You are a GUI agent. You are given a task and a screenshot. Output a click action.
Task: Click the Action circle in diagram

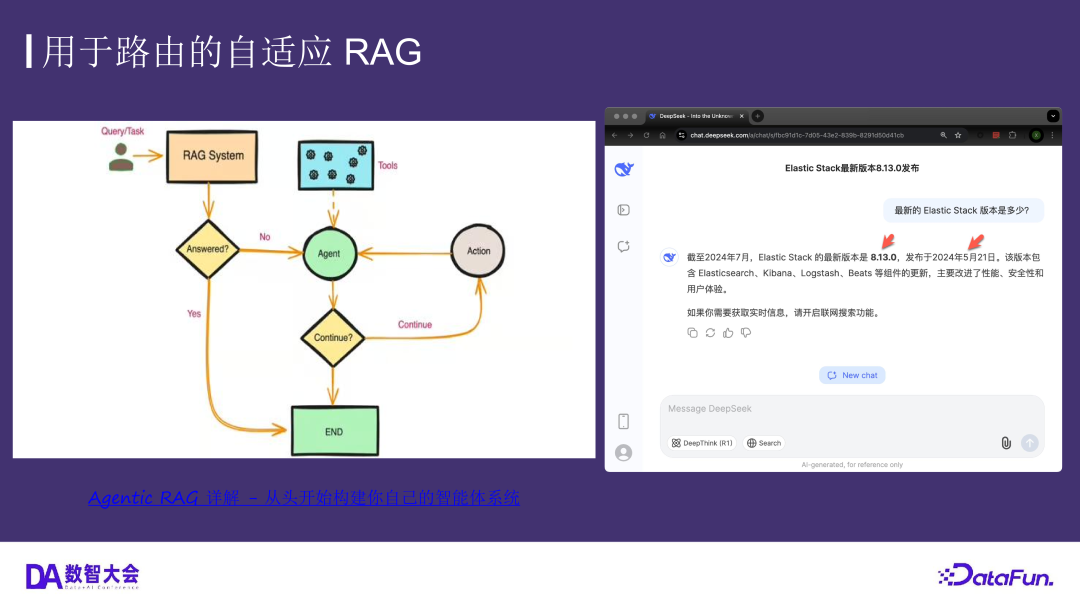478,251
